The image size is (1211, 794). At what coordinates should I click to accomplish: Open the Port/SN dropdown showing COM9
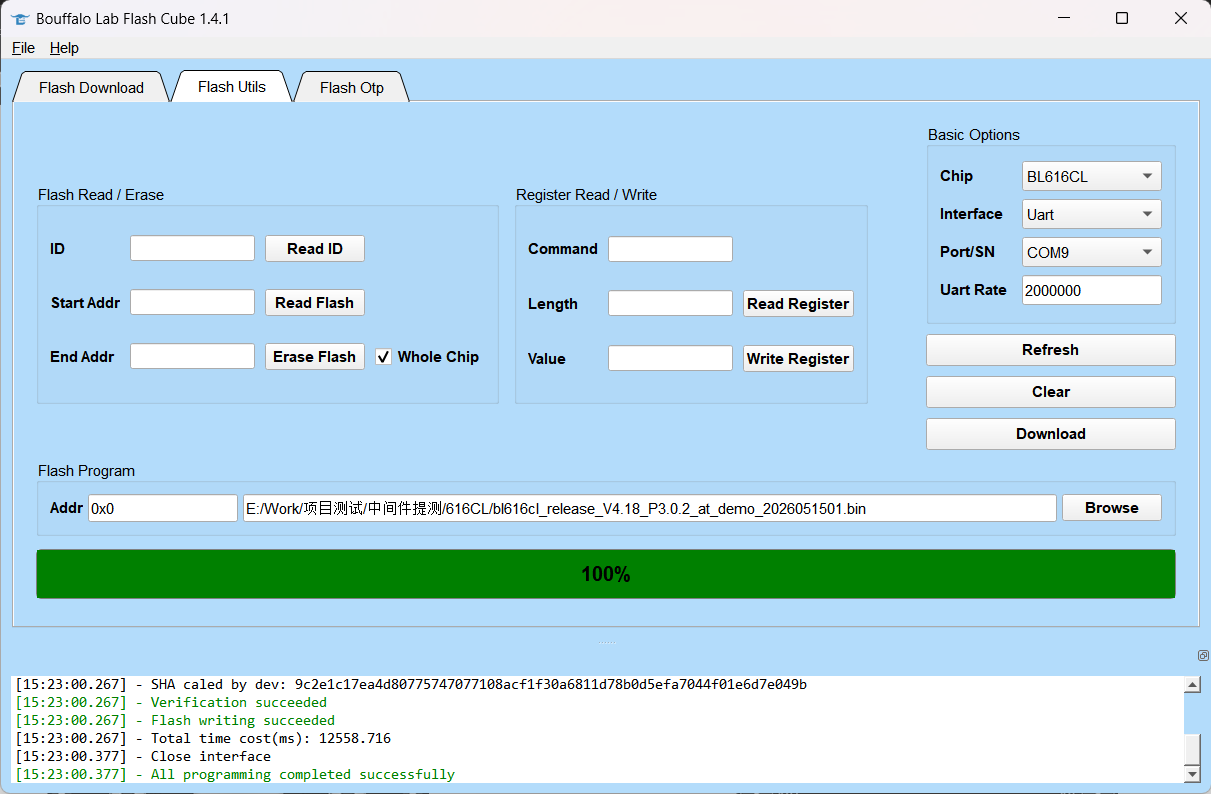coord(1091,252)
